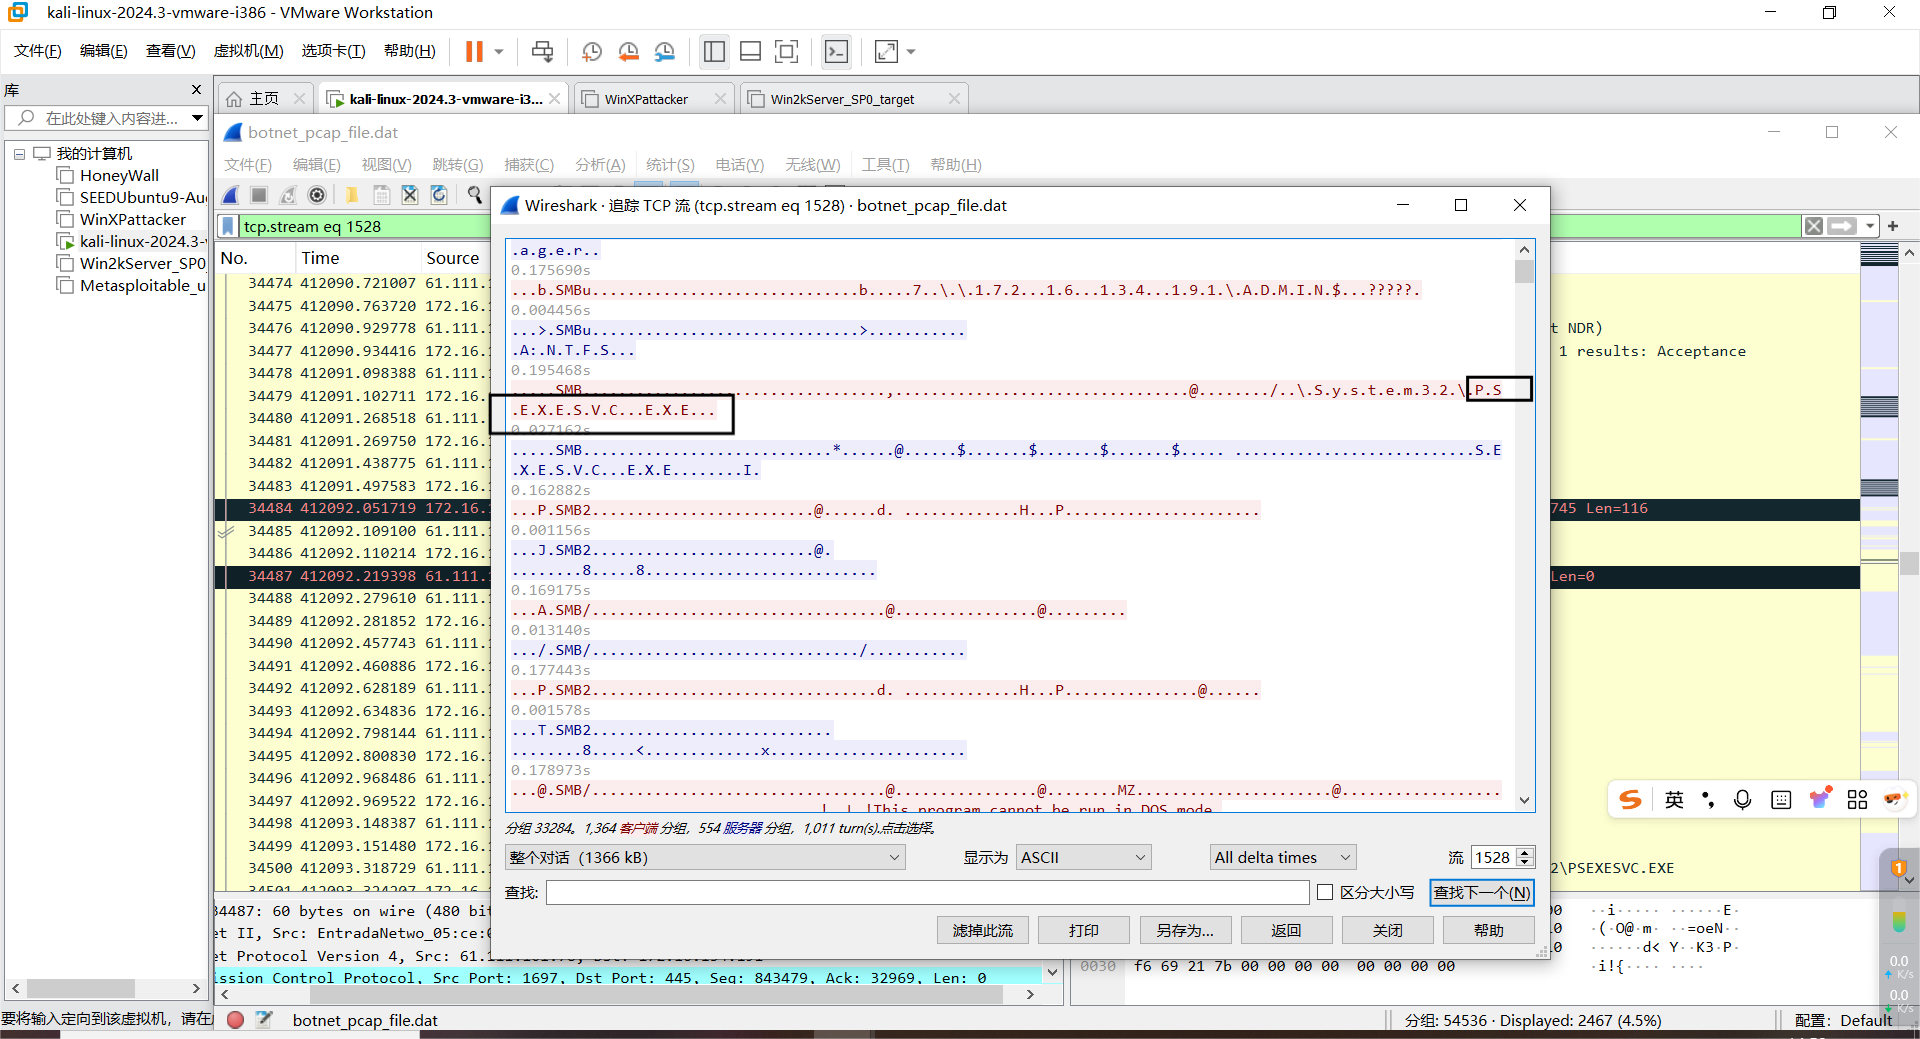
Task: Click the Wireshark open file folder icon
Action: pos(352,195)
